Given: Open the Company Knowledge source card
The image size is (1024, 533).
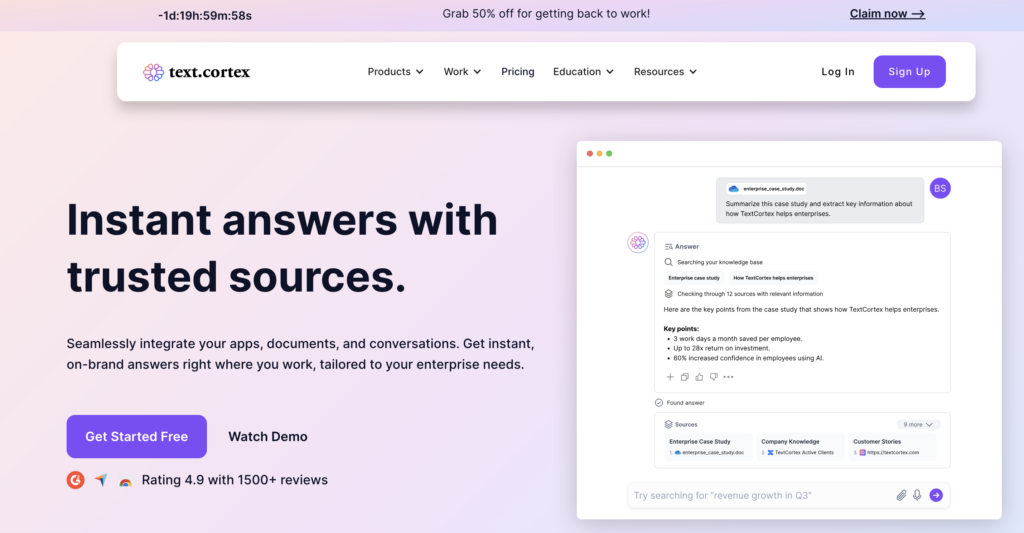Looking at the screenshot, I should tap(800, 447).
